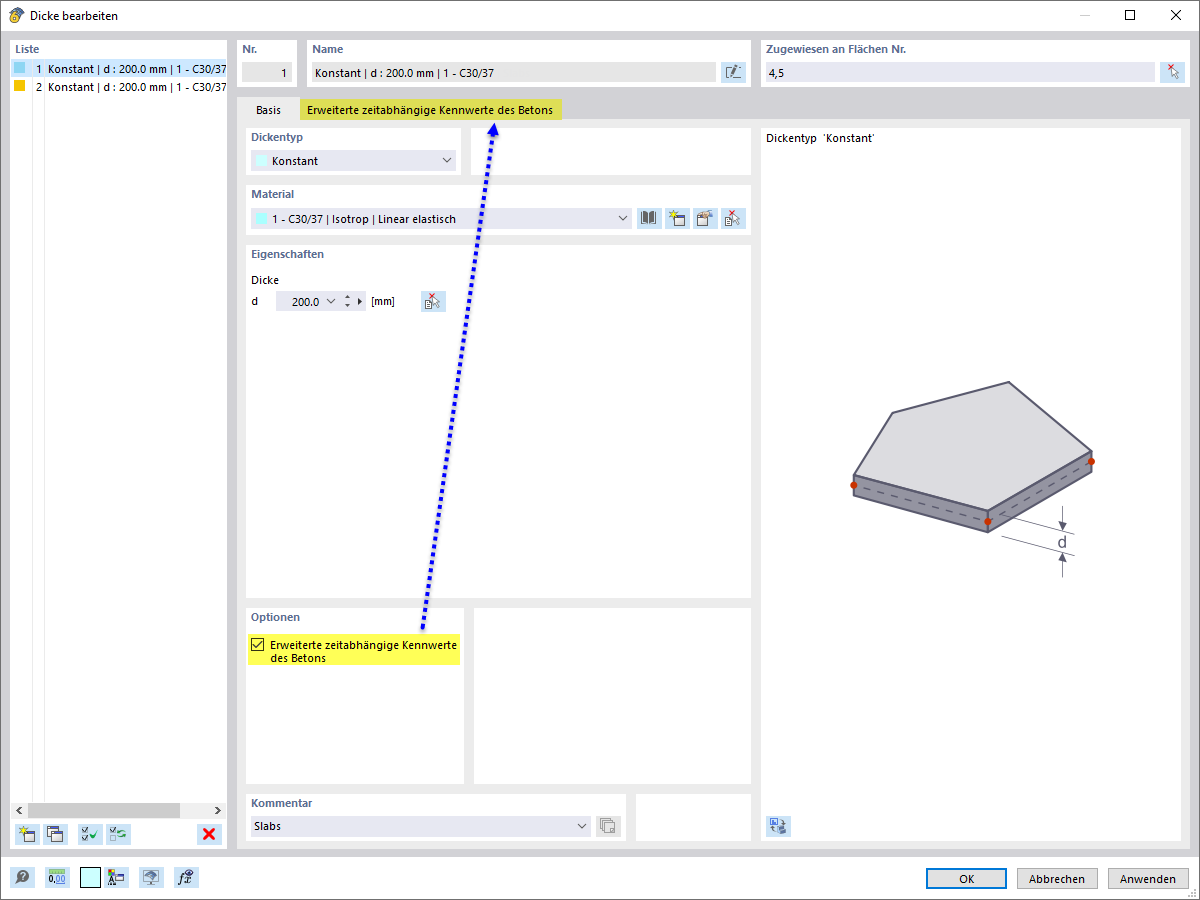
Task: Open Erweiterte zeitabhängige Kennwerte tab
Action: pos(430,109)
